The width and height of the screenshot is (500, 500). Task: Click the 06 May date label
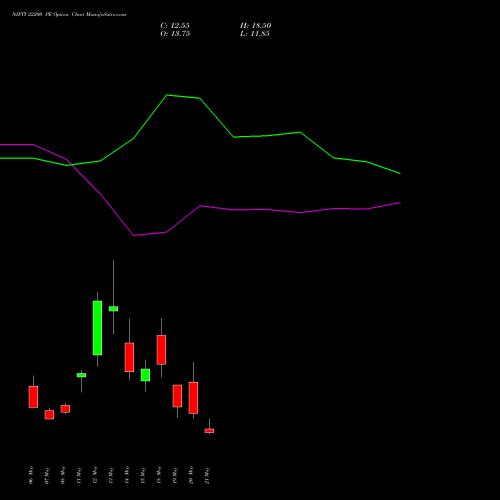click(31, 475)
